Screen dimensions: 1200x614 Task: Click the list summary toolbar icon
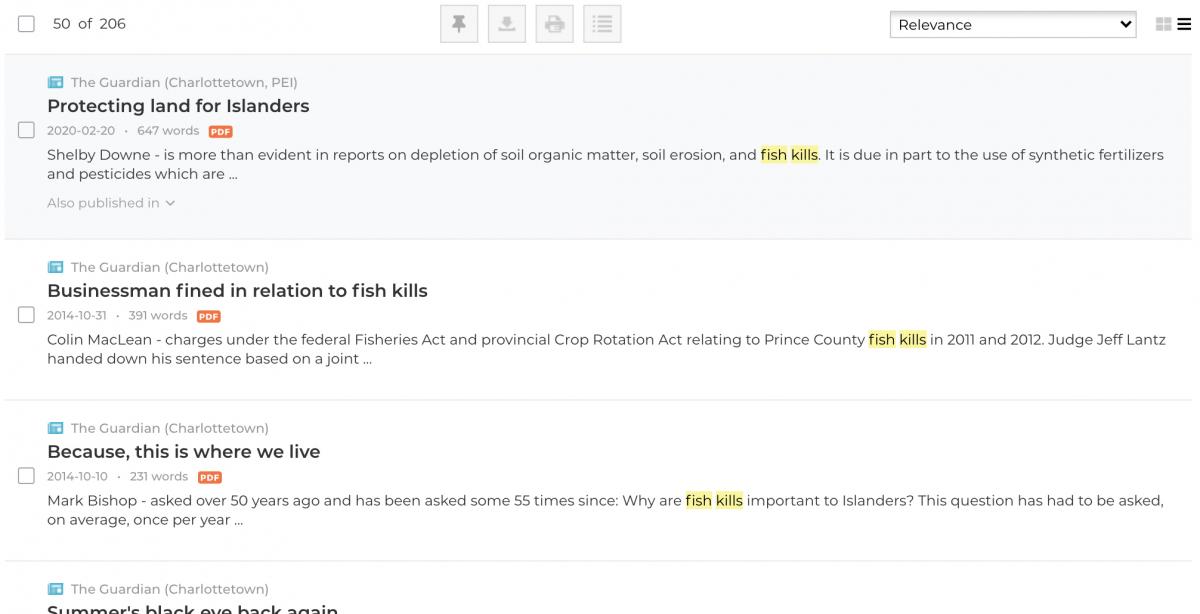click(602, 25)
